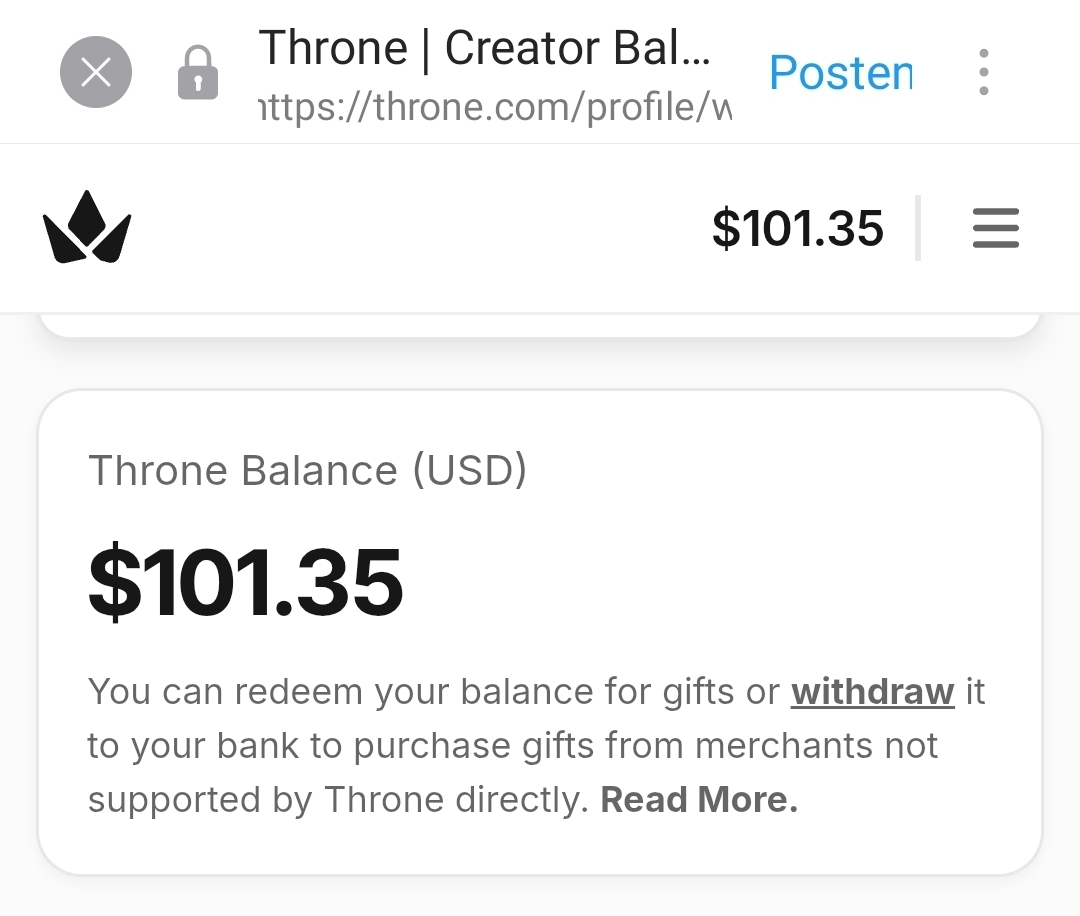
Task: Tap the padlock site security icon
Action: point(198,73)
